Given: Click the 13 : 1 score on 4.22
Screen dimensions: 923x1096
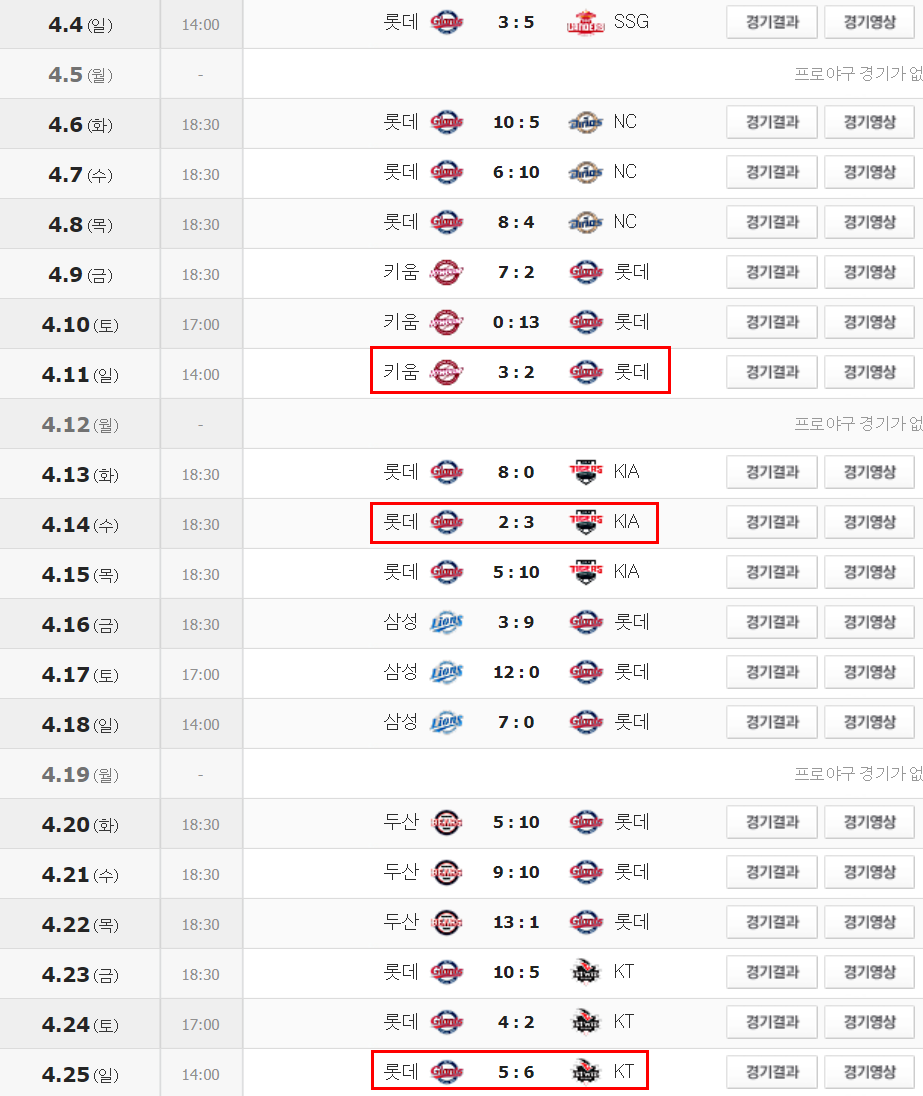Looking at the screenshot, I should pos(516,922).
